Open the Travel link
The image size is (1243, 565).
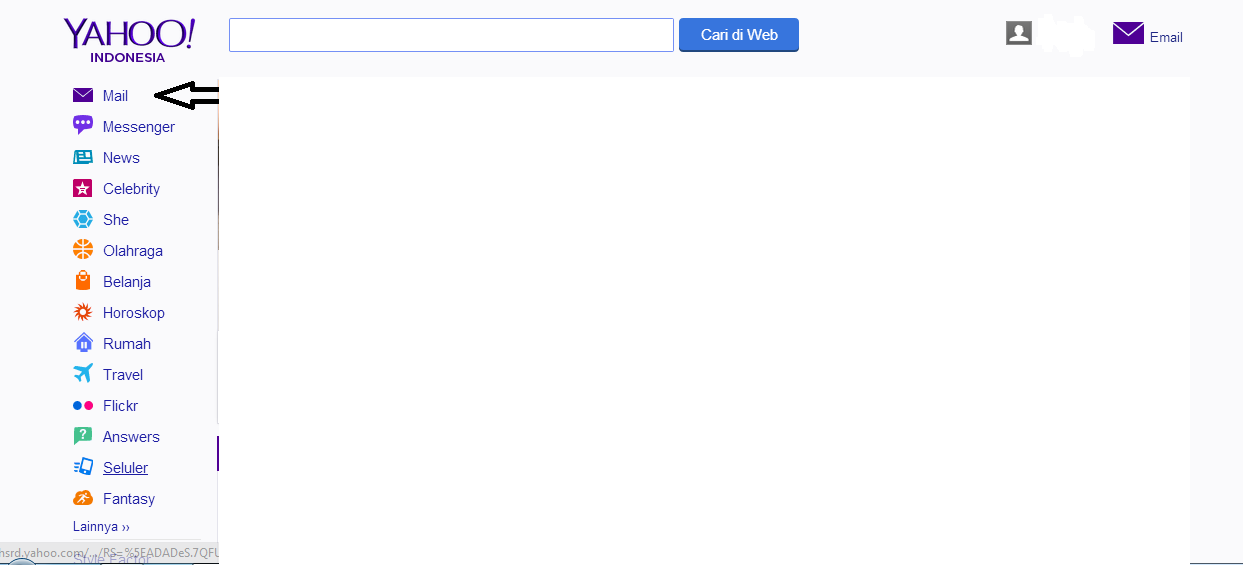tap(123, 375)
